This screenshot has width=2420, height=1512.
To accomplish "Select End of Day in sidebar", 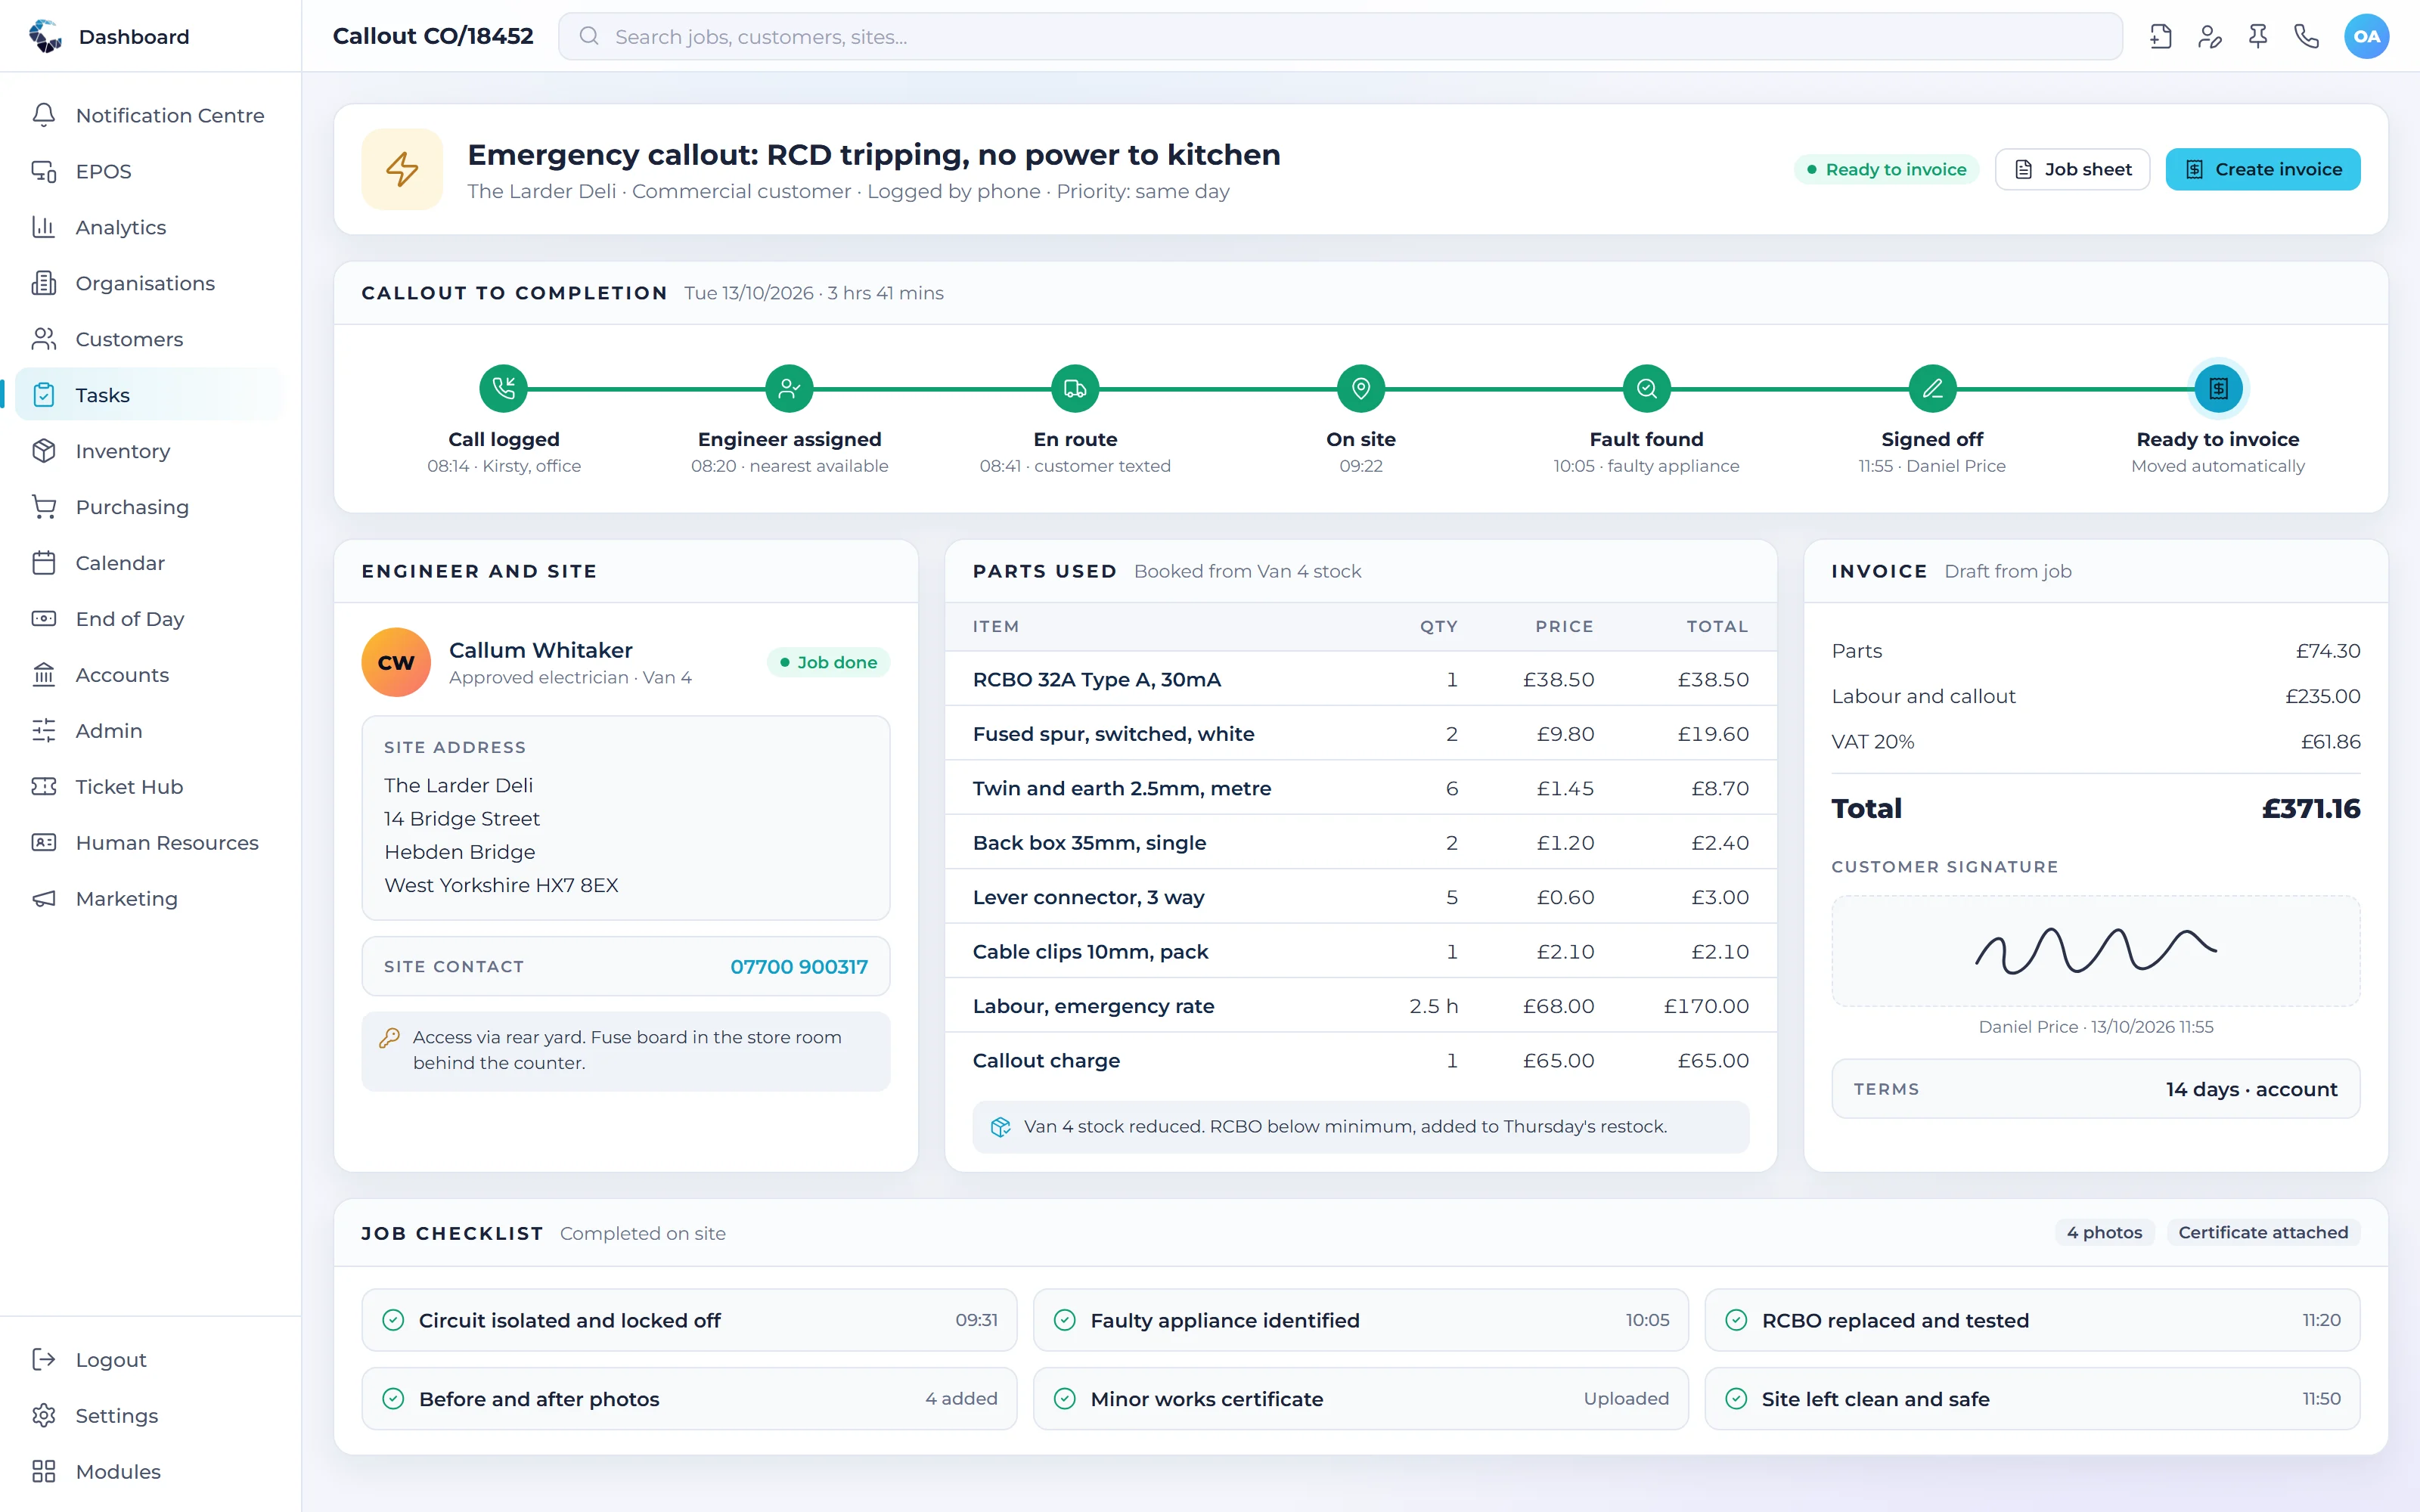I will click(x=150, y=619).
